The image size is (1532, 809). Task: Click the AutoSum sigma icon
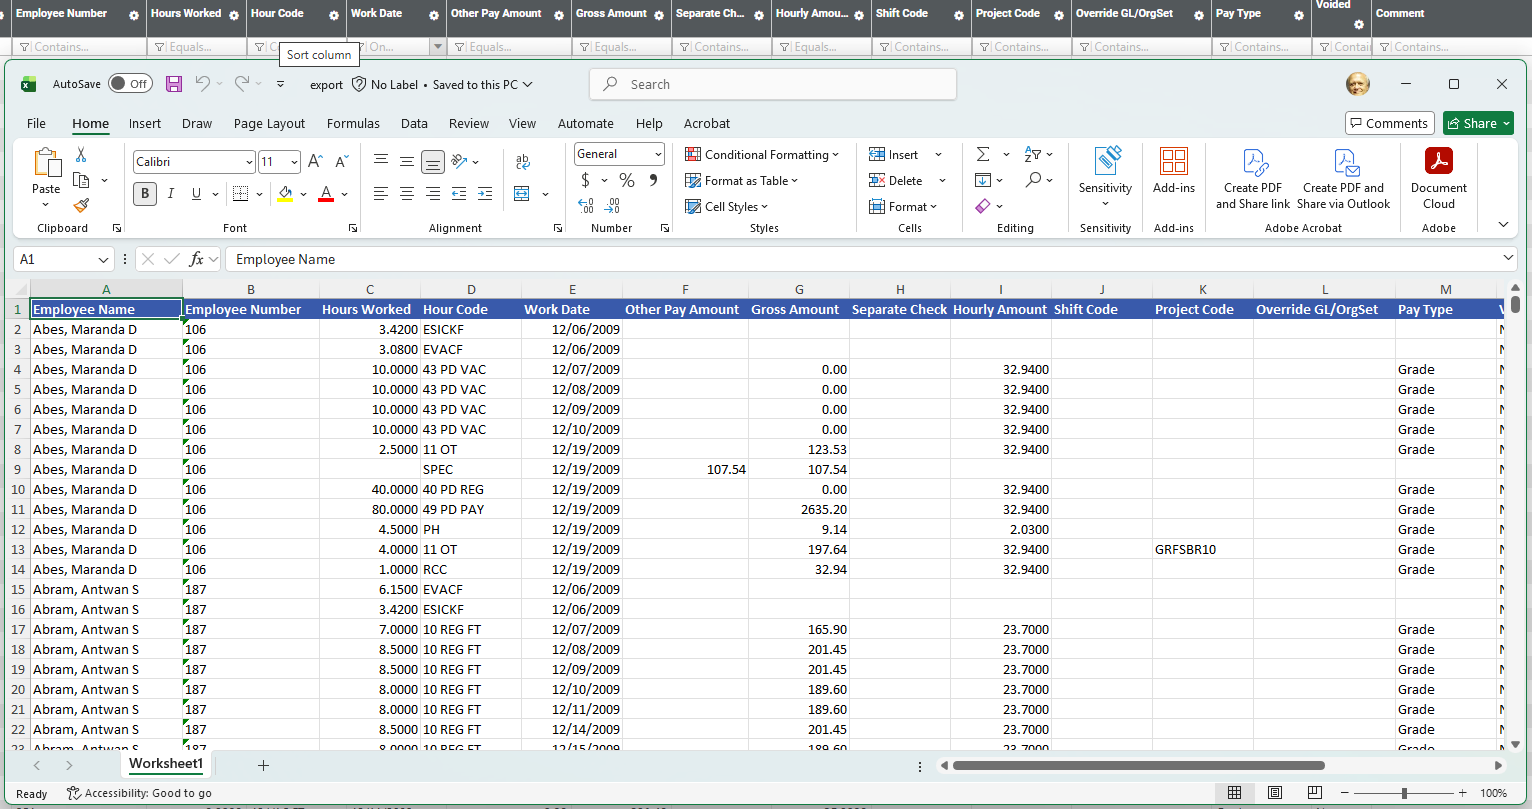pyautogui.click(x=983, y=154)
